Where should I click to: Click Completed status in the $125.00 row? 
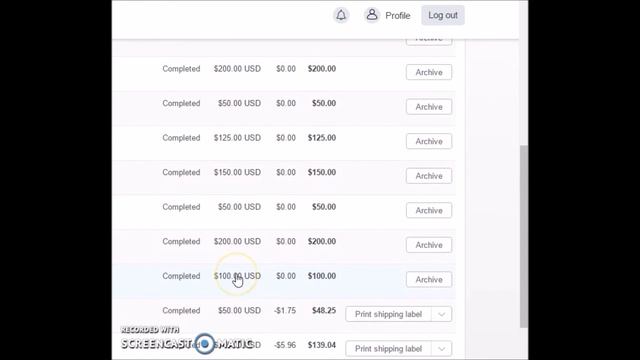tap(181, 138)
